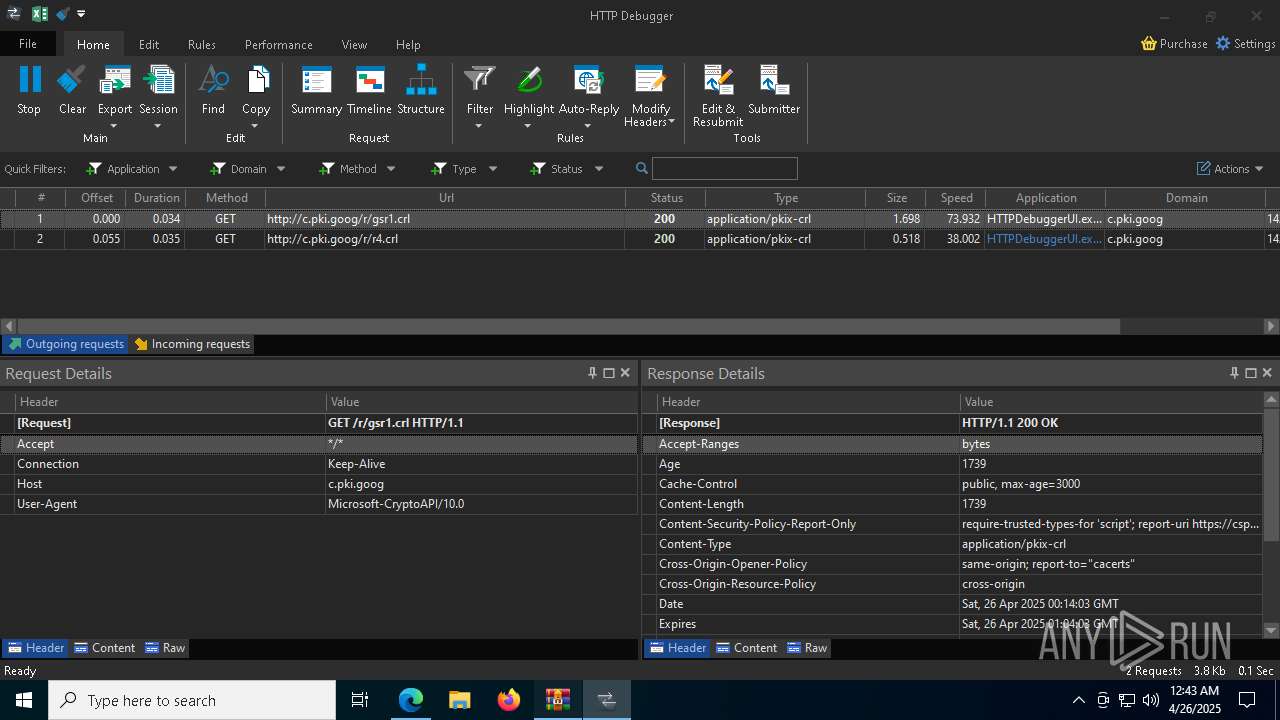
Task: Switch to the Help ribbon tab
Action: [x=408, y=44]
